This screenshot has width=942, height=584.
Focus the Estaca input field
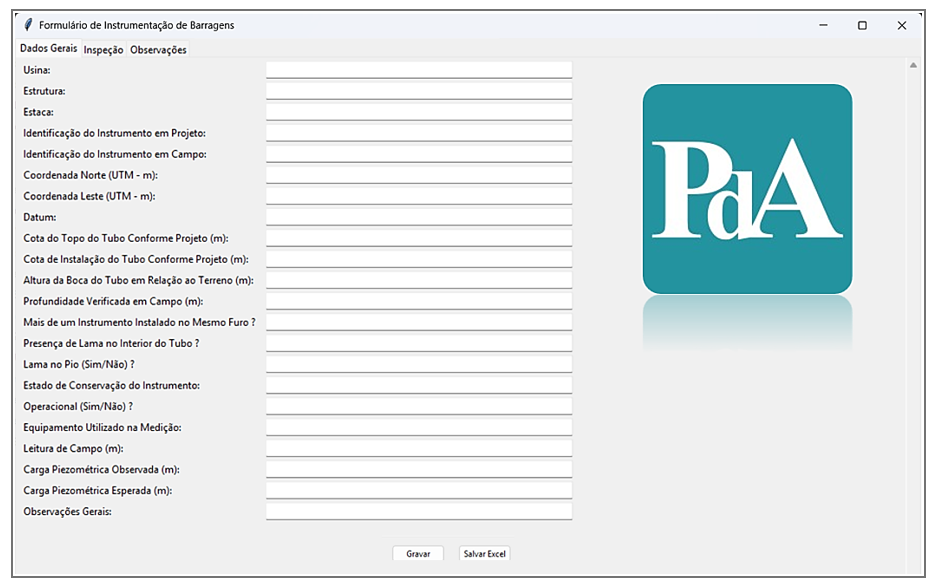[419, 112]
